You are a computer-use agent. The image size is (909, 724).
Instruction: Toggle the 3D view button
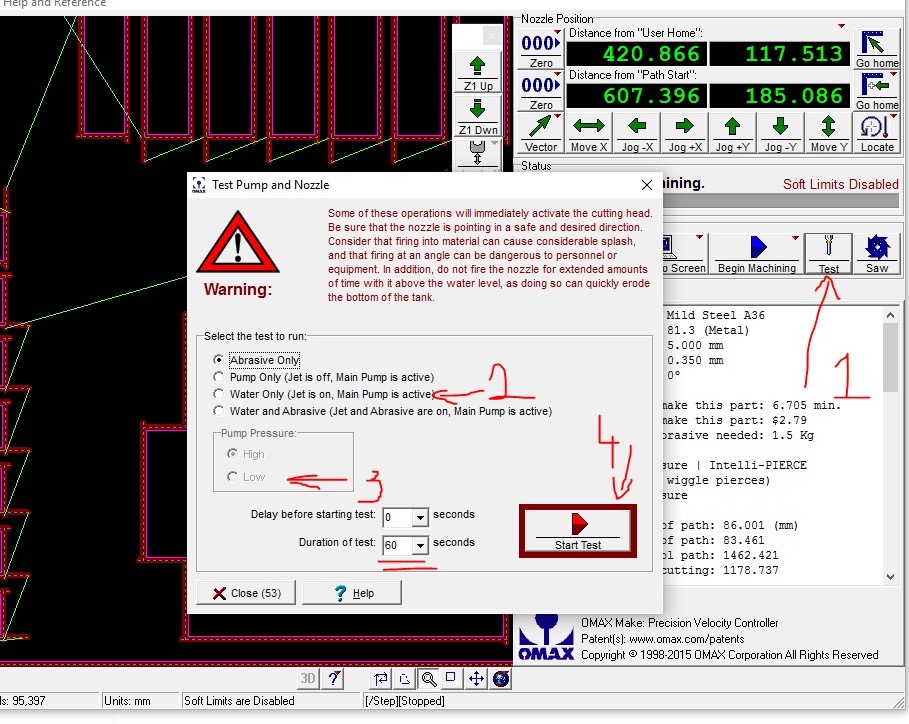pos(308,678)
